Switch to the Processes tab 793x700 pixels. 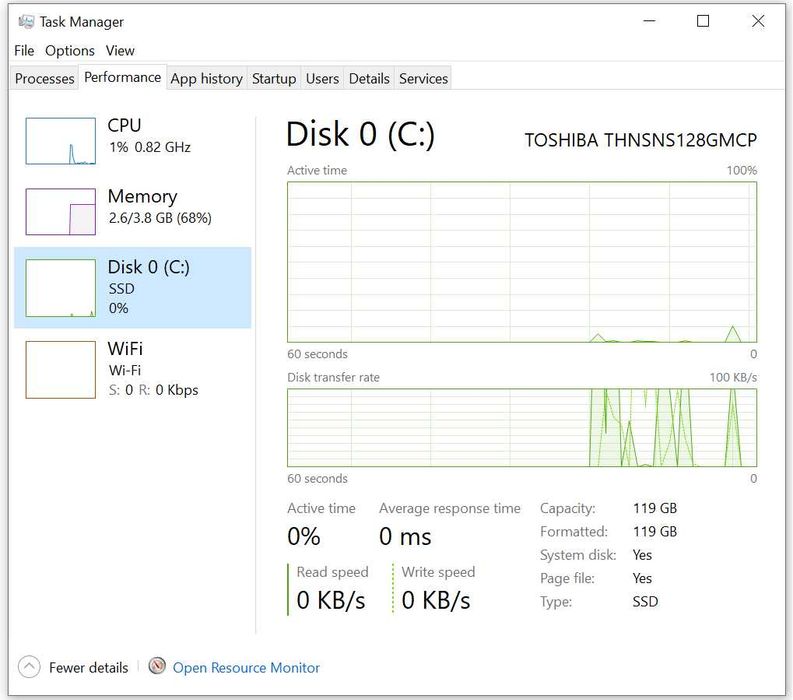[45, 78]
